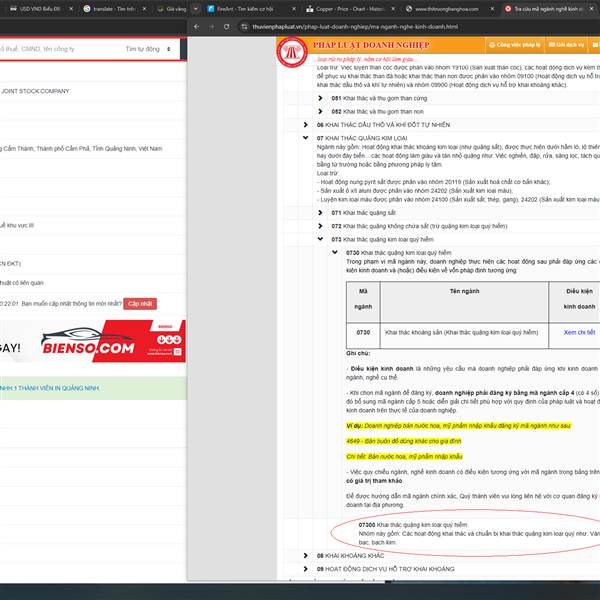Click the 0730 Khai thác quặng kim loại quý hiếm heading
This screenshot has width=600, height=600.
tap(398, 253)
